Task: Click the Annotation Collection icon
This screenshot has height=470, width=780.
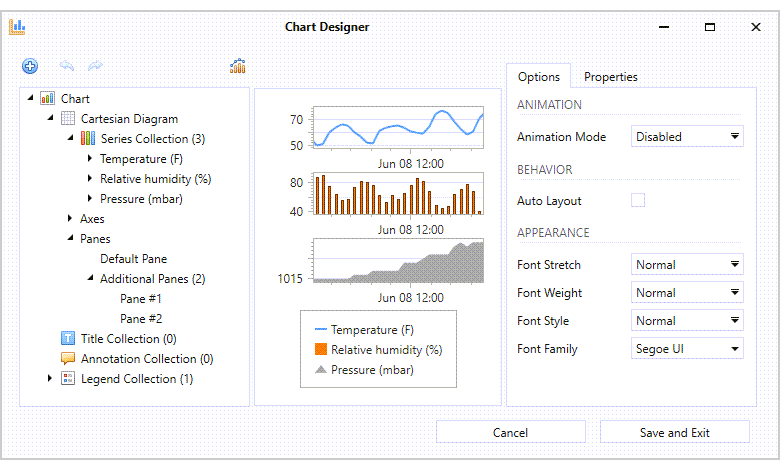Action: [x=68, y=359]
